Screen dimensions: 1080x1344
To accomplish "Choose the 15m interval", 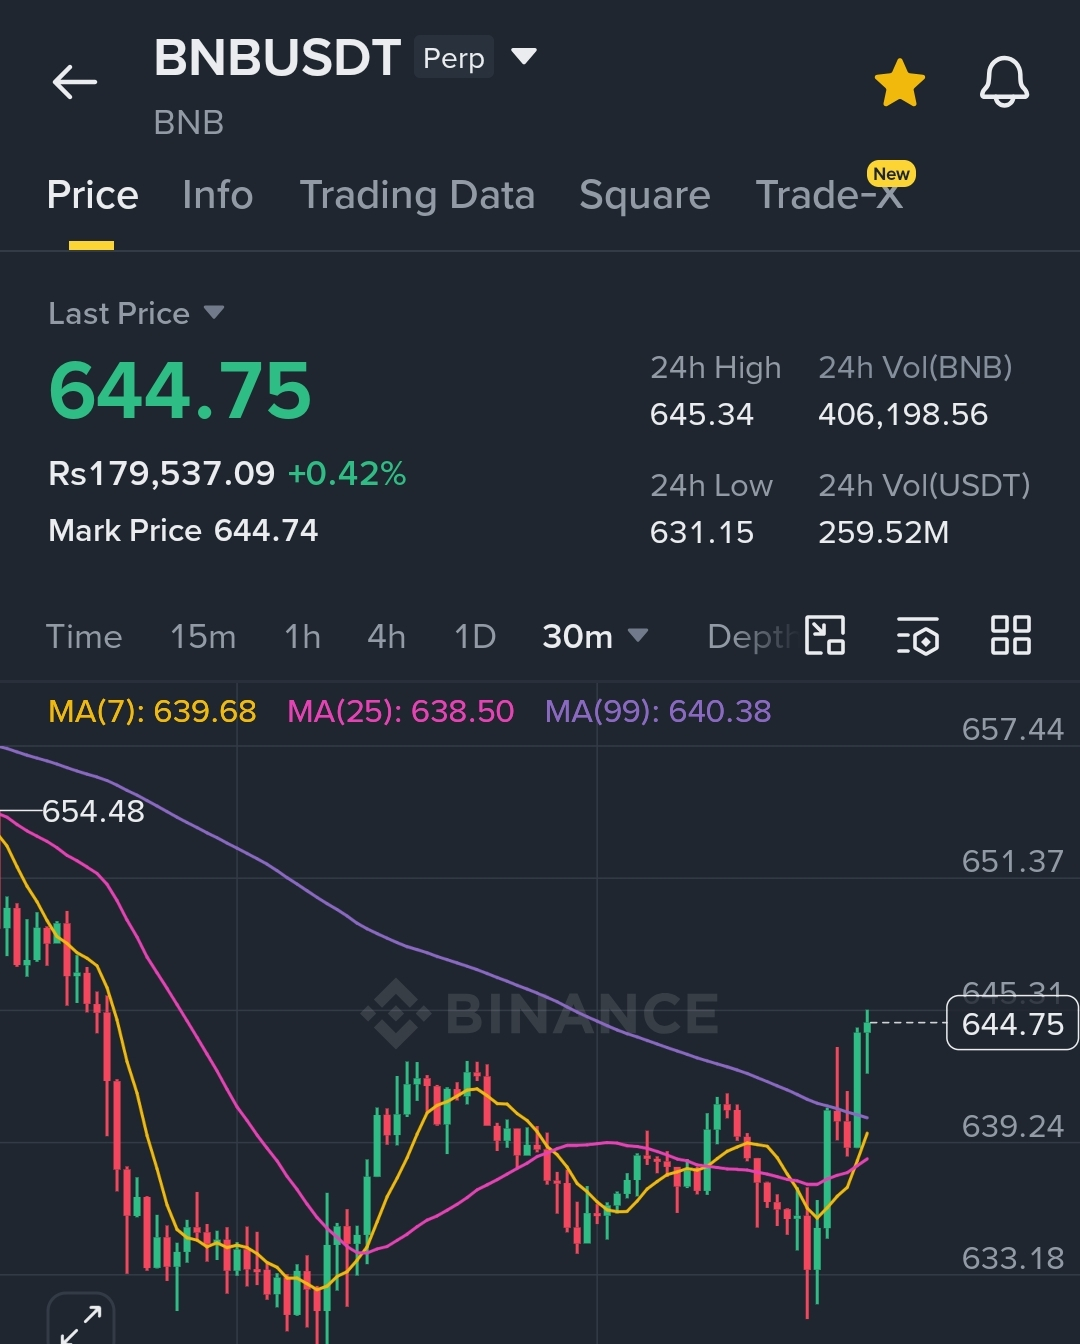I will coord(203,636).
